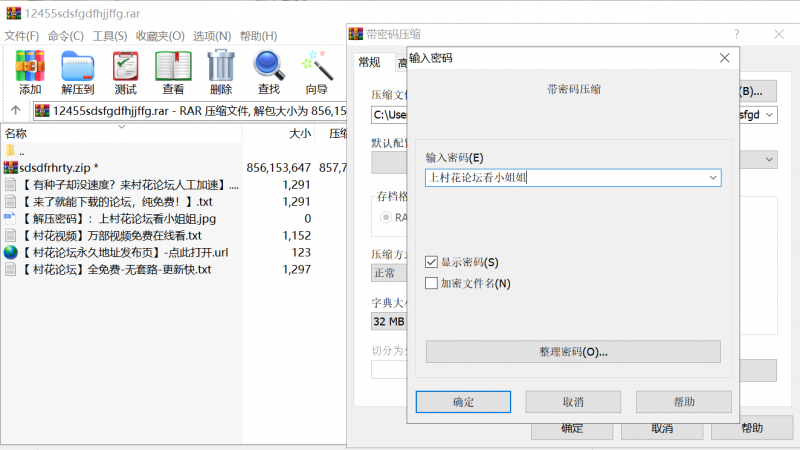Close the 输入密码 dialog
The height and width of the screenshot is (450, 800).
pyautogui.click(x=724, y=58)
